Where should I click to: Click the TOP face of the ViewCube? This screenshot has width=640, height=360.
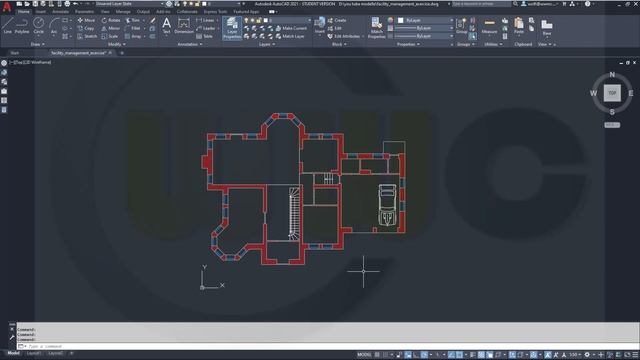point(612,93)
